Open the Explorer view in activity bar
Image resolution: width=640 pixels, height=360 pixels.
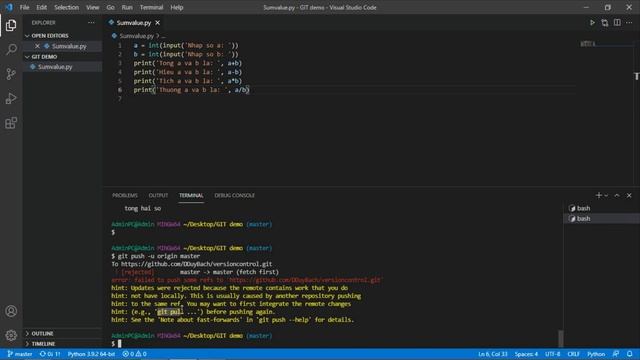click(11, 25)
